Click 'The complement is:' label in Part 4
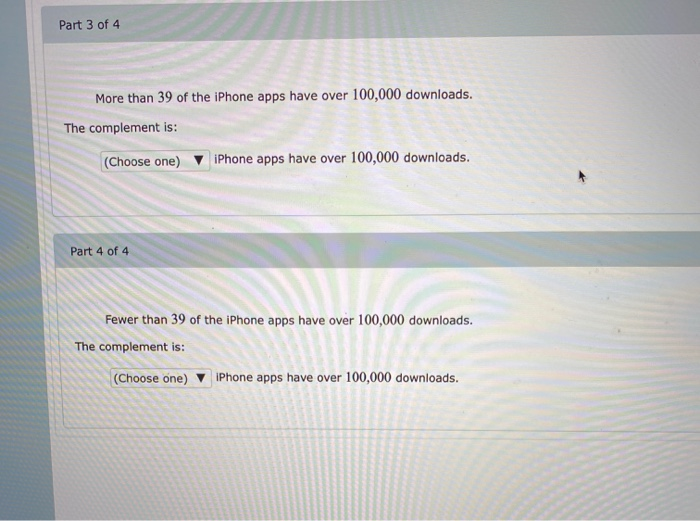Image resolution: width=700 pixels, height=521 pixels. (x=130, y=347)
